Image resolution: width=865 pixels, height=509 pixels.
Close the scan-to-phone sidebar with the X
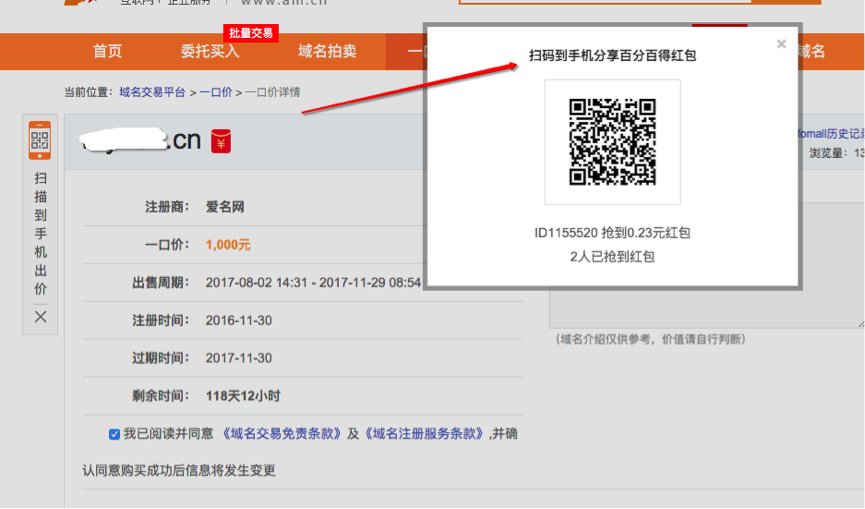[x=40, y=317]
